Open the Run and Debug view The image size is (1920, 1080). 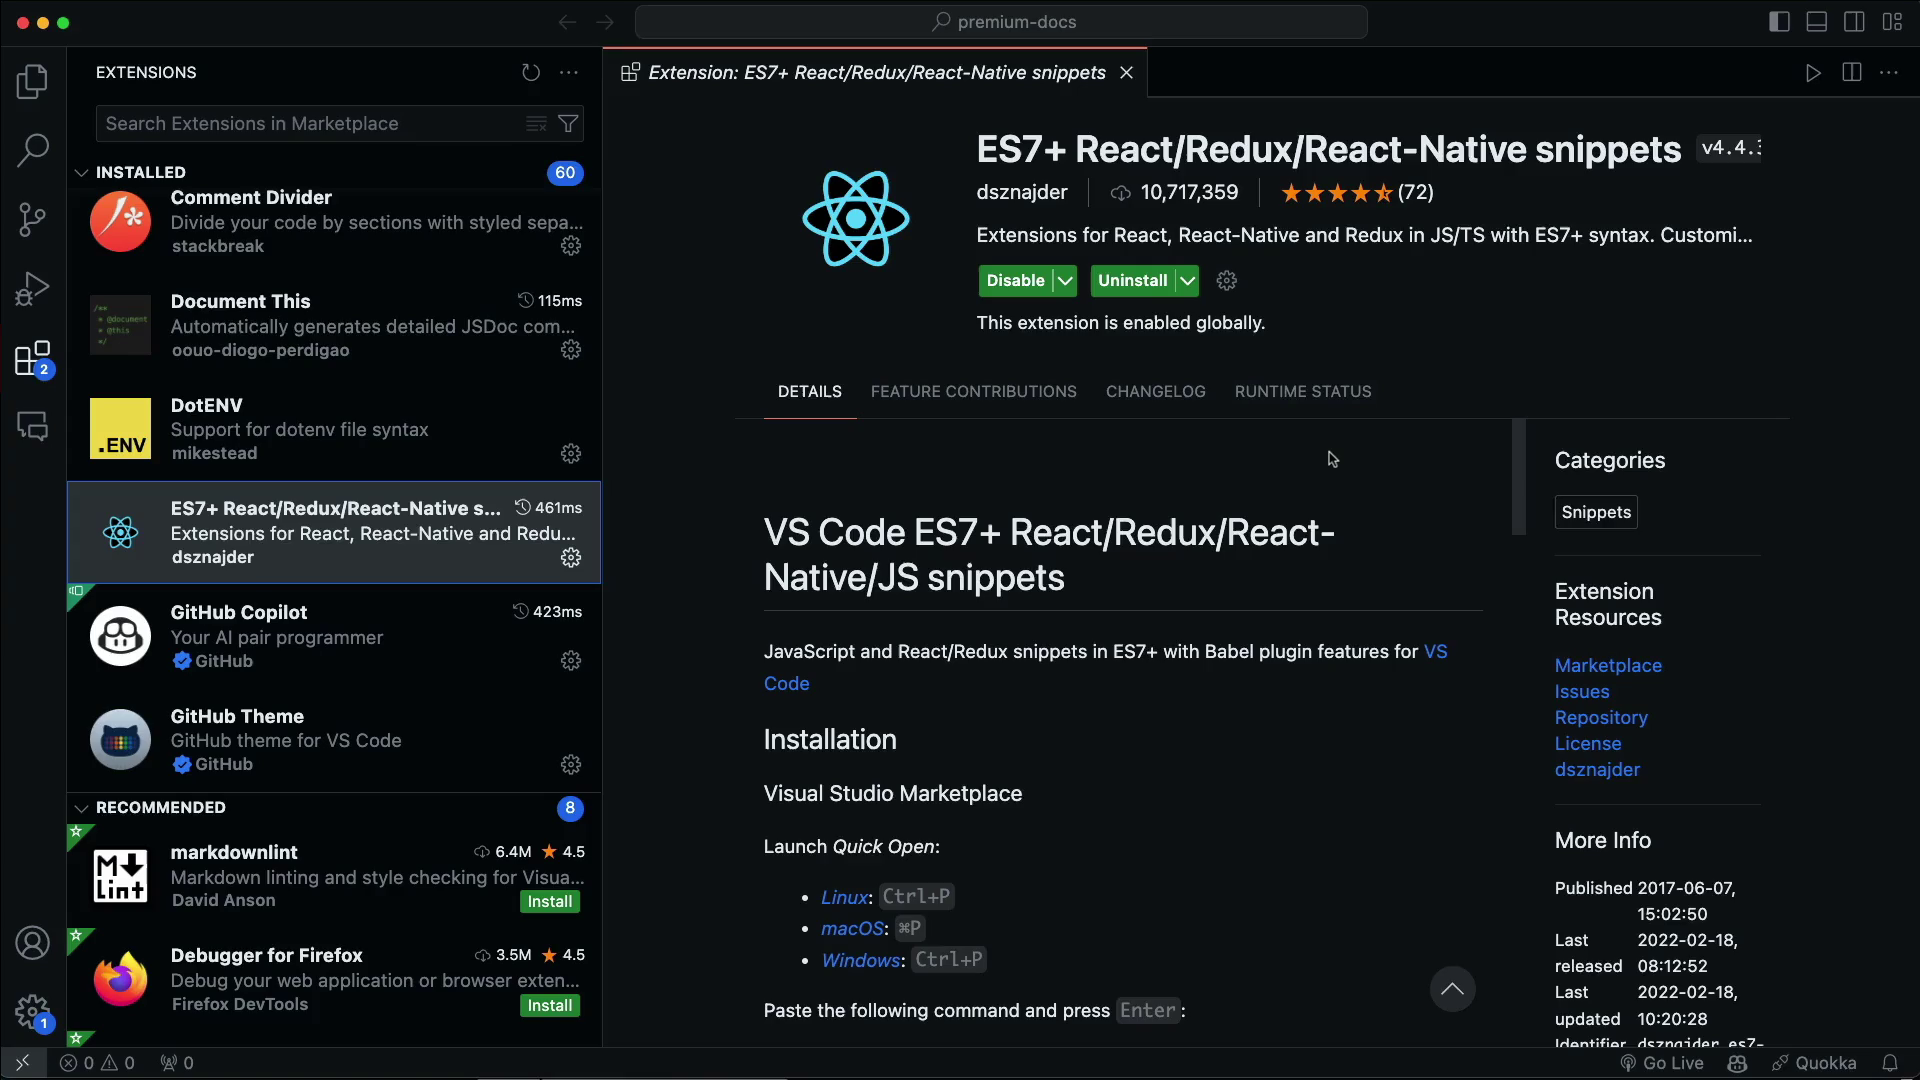click(32, 289)
